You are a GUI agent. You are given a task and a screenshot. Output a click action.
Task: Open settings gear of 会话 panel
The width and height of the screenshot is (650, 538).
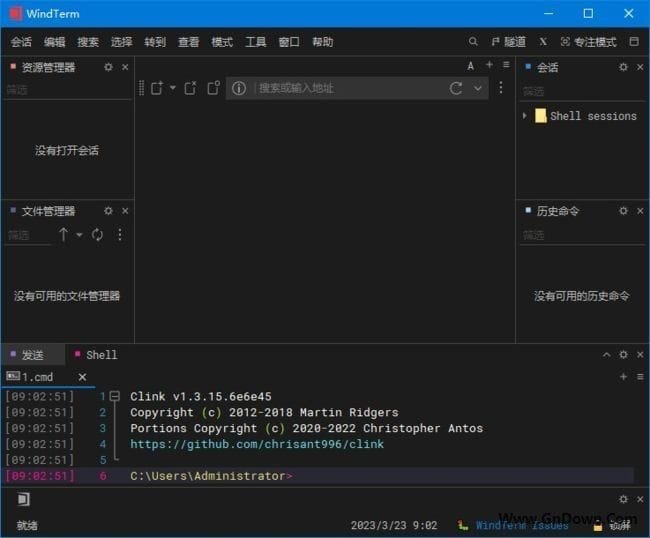click(x=623, y=67)
